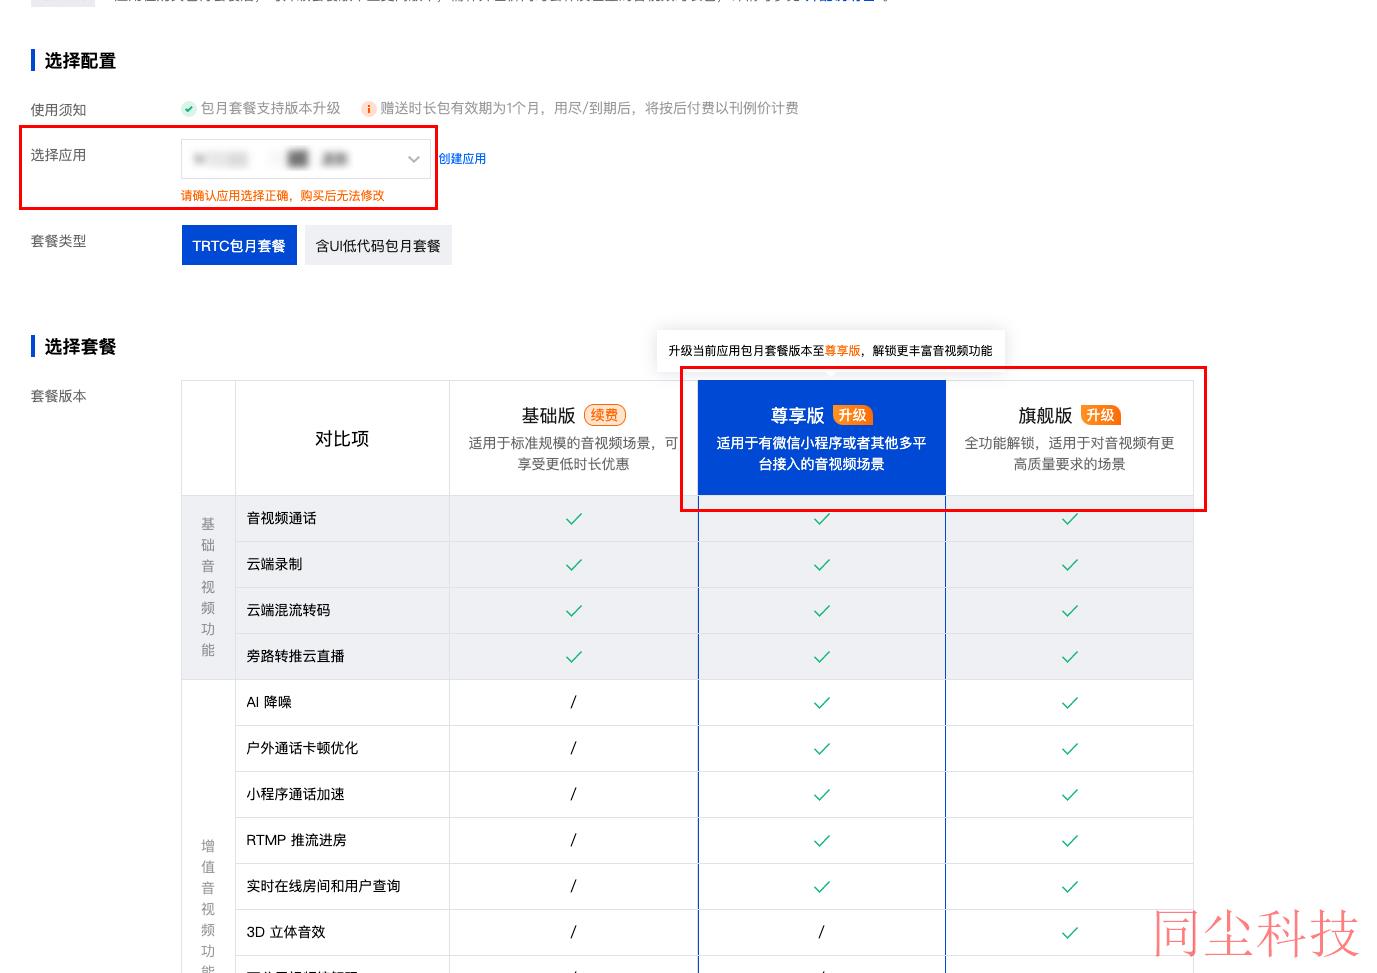Choose the 尊享版 plan column header
This screenshot has width=1377, height=973.
coord(821,438)
